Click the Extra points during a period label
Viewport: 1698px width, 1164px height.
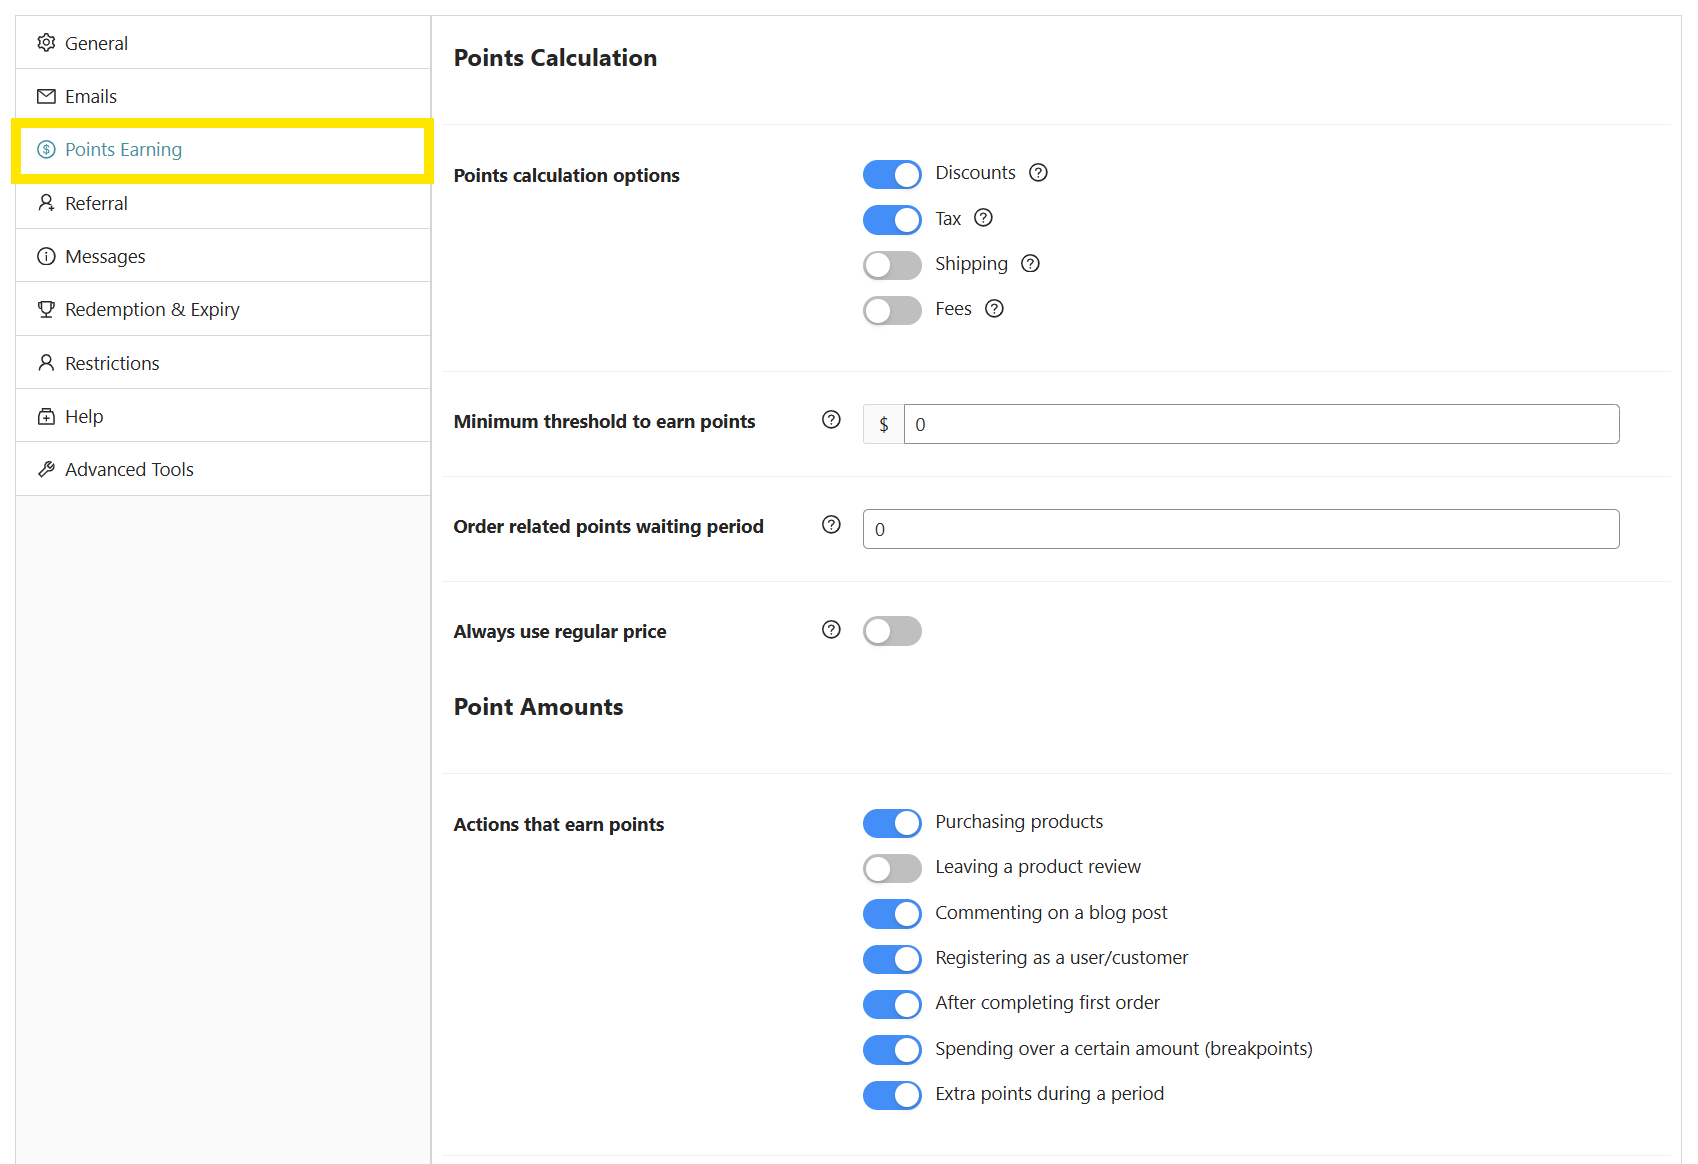(1049, 1094)
